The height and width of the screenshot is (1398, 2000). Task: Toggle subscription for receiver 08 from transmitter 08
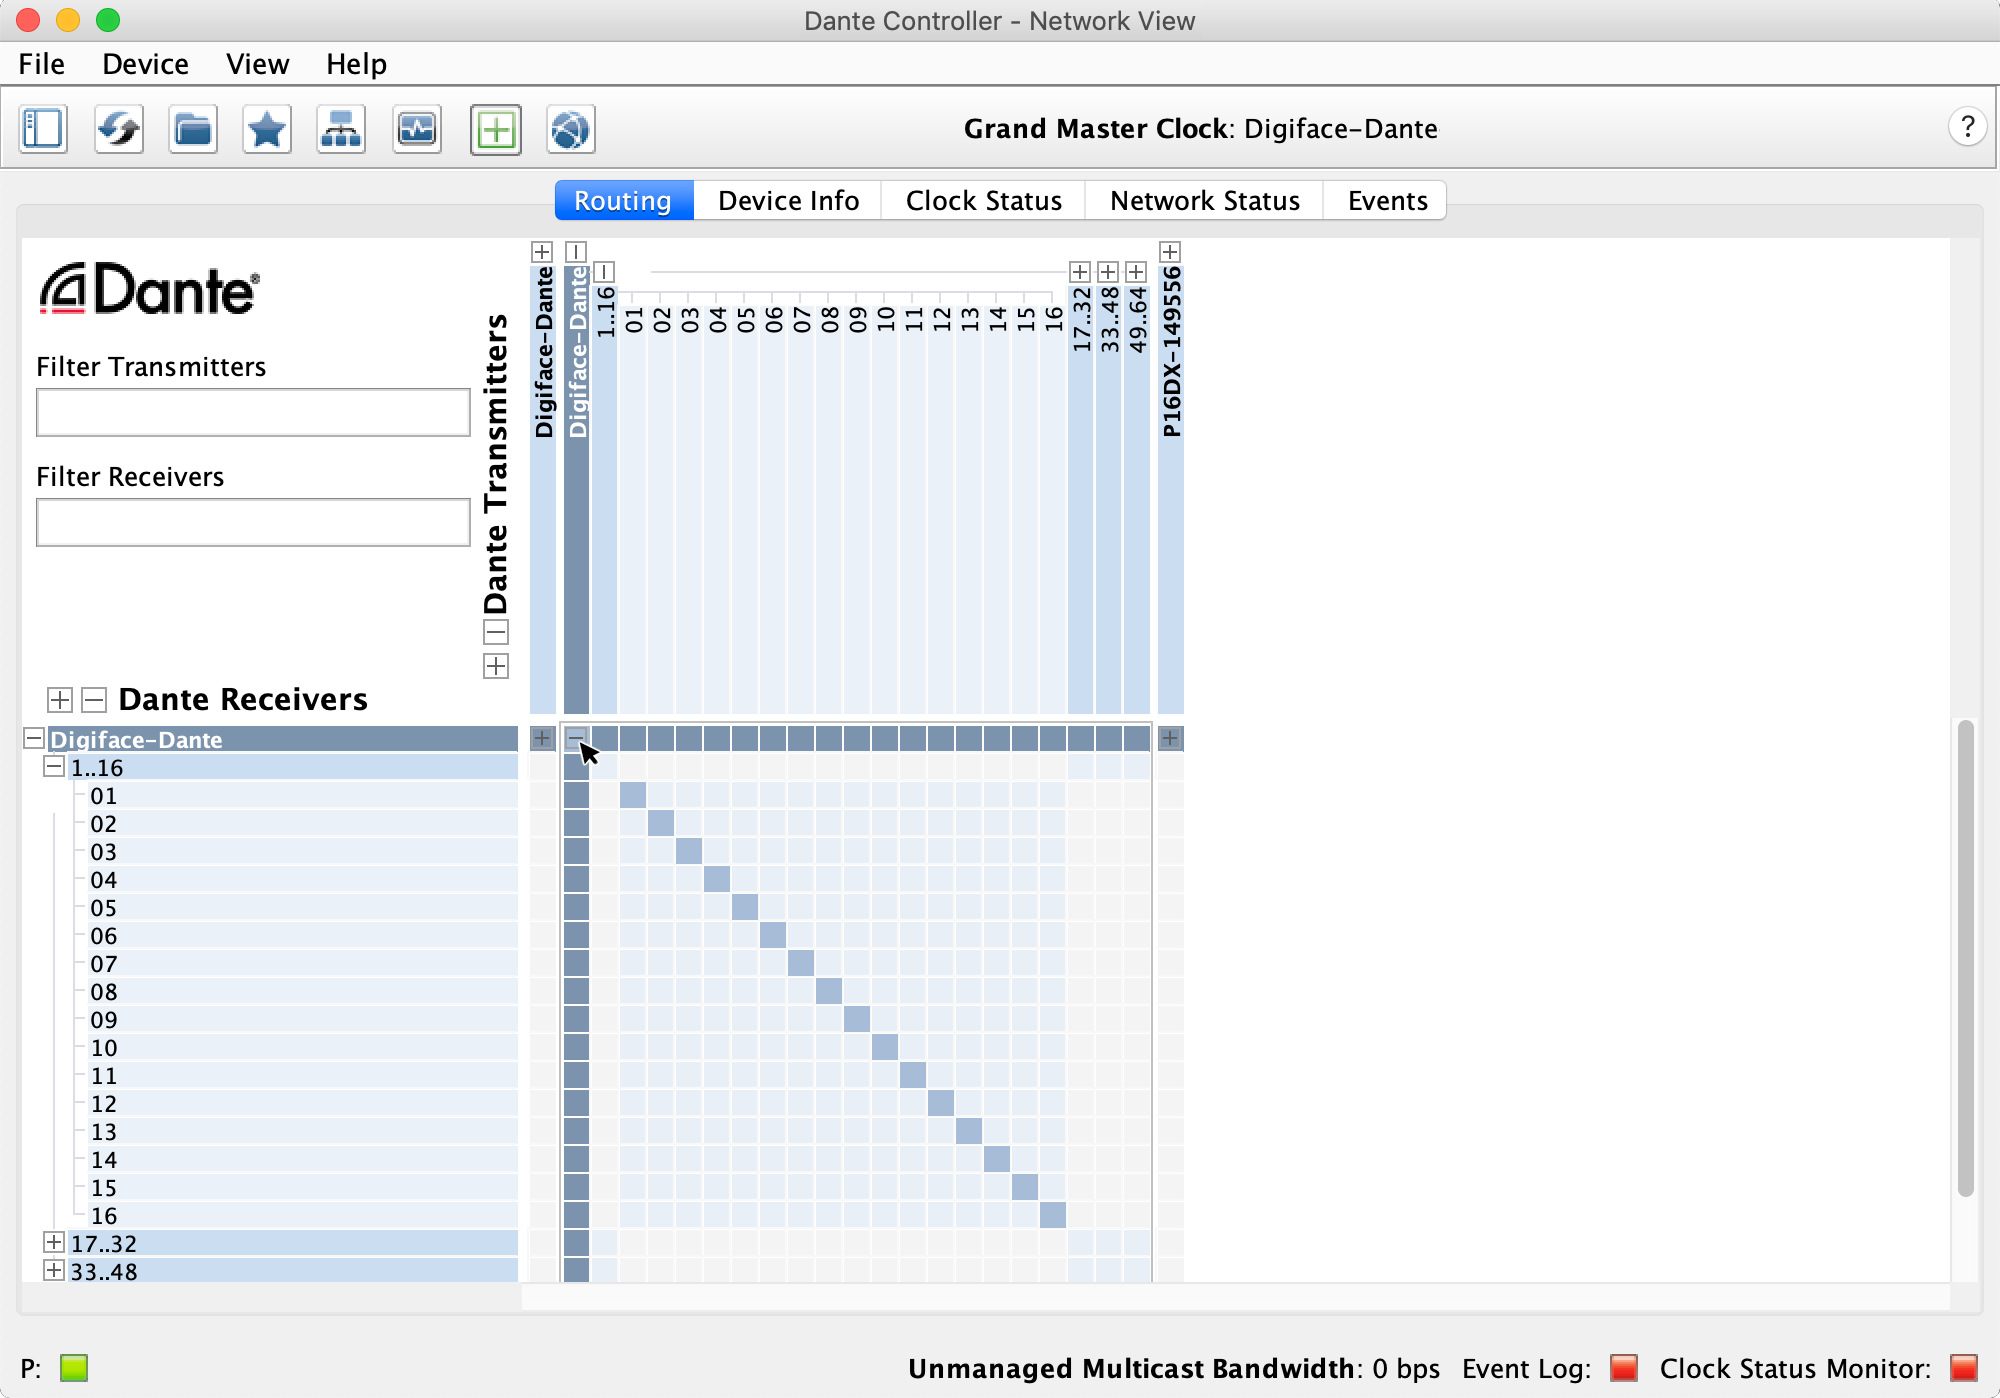[x=829, y=992]
